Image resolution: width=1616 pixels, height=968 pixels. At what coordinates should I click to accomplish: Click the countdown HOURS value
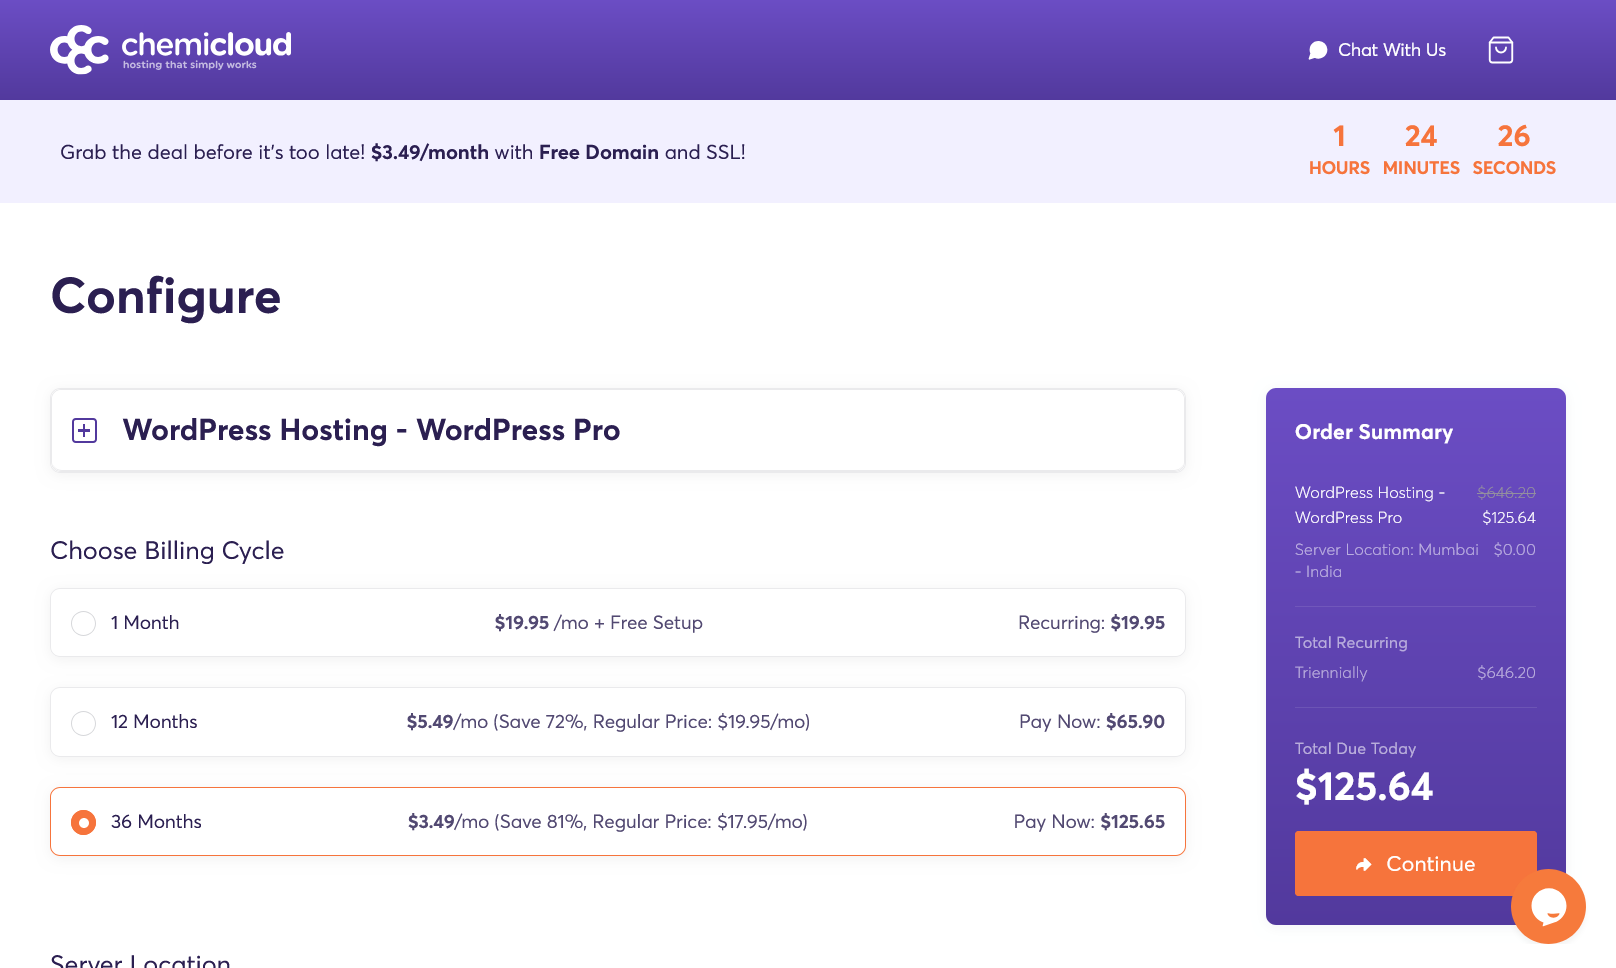point(1339,136)
